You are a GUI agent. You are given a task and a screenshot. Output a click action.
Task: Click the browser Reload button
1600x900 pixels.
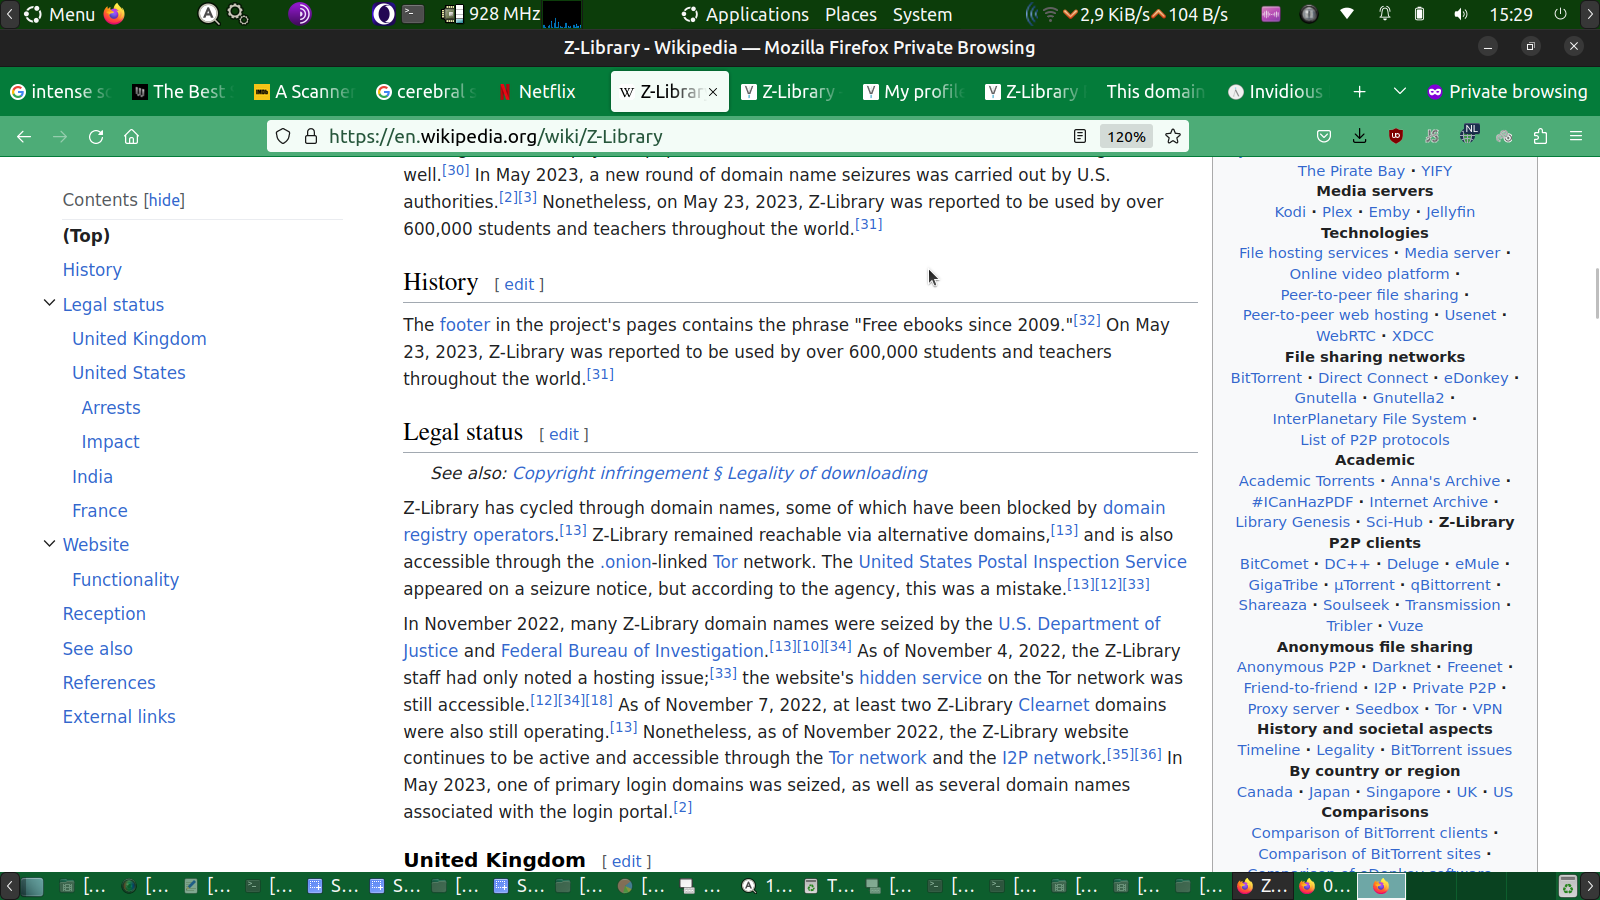96,137
